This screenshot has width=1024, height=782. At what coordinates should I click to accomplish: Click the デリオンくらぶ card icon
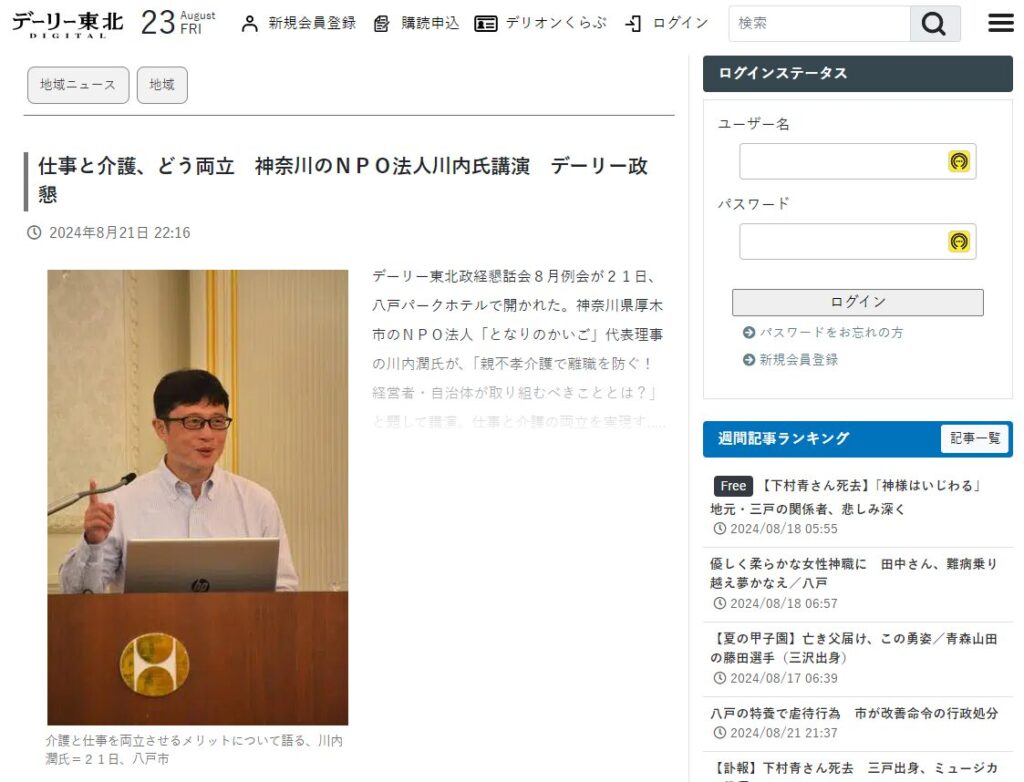(485, 24)
